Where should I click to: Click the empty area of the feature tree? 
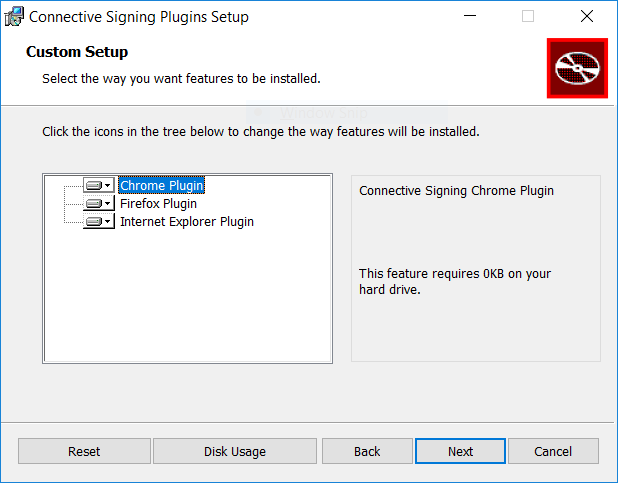(x=188, y=300)
